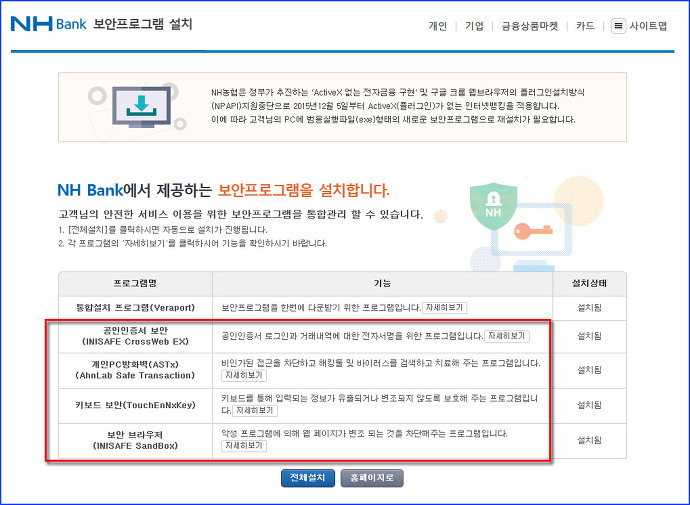Click 설치됨 status in the CrossWeb EX row
This screenshot has width=690, height=505.
tap(590, 337)
